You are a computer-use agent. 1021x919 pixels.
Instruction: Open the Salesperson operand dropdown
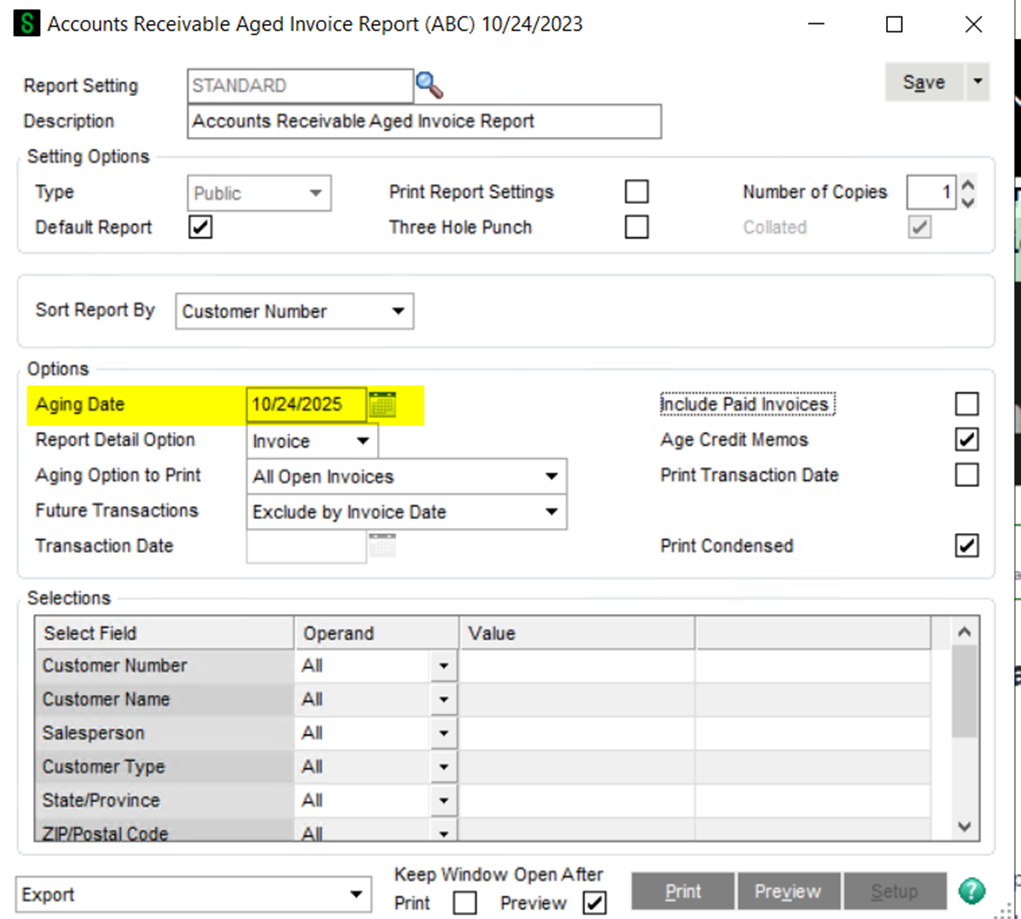[x=443, y=733]
